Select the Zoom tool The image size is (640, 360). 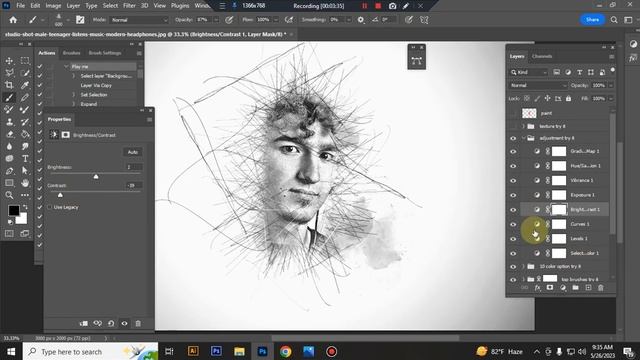pyautogui.click(x=9, y=196)
